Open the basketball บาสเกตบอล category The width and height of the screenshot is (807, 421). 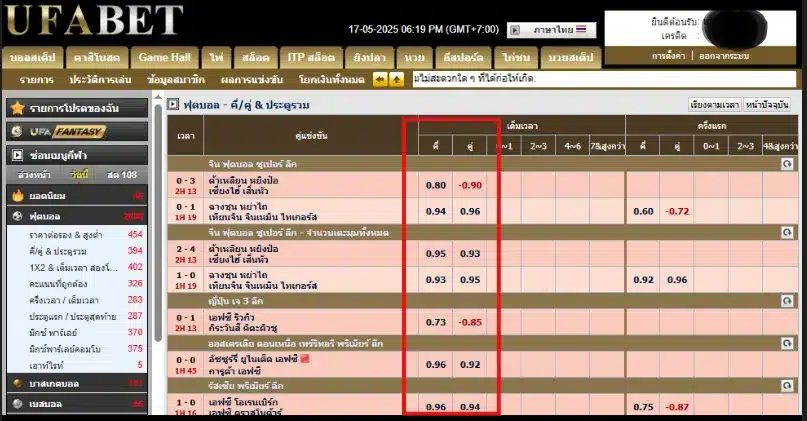tap(77, 383)
